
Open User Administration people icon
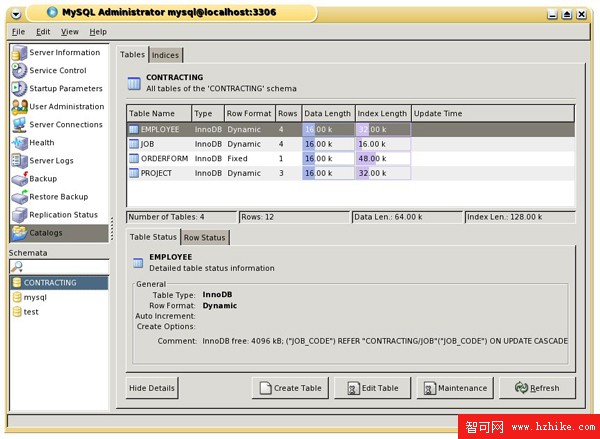pyautogui.click(x=19, y=107)
